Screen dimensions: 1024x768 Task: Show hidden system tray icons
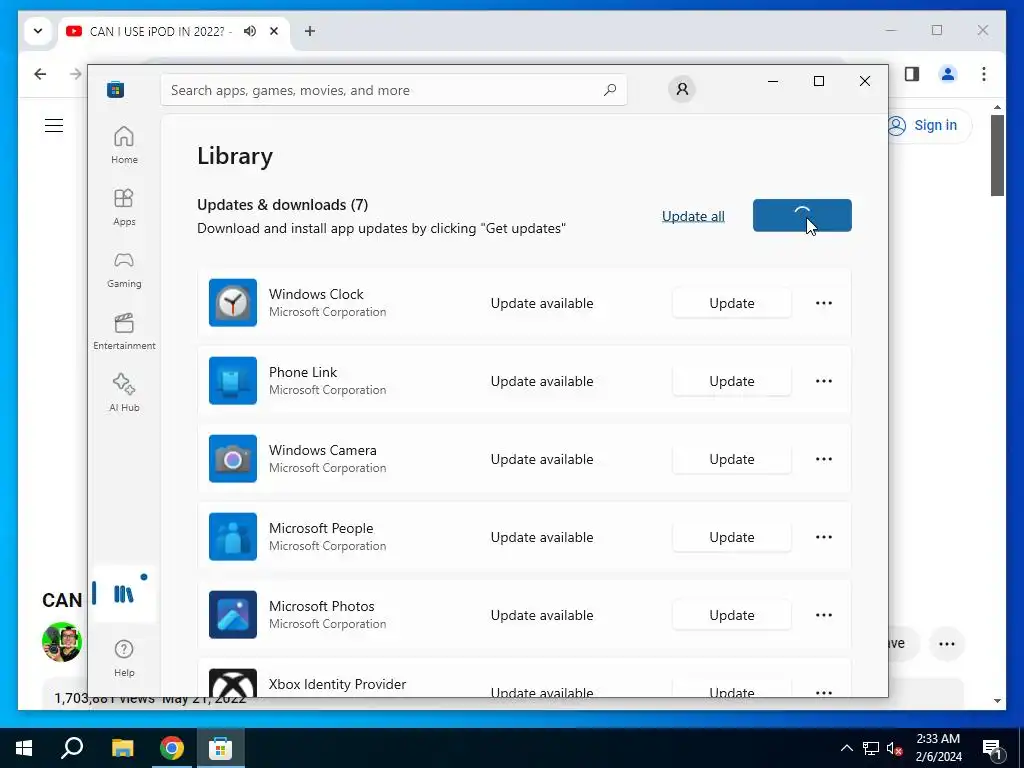point(846,748)
